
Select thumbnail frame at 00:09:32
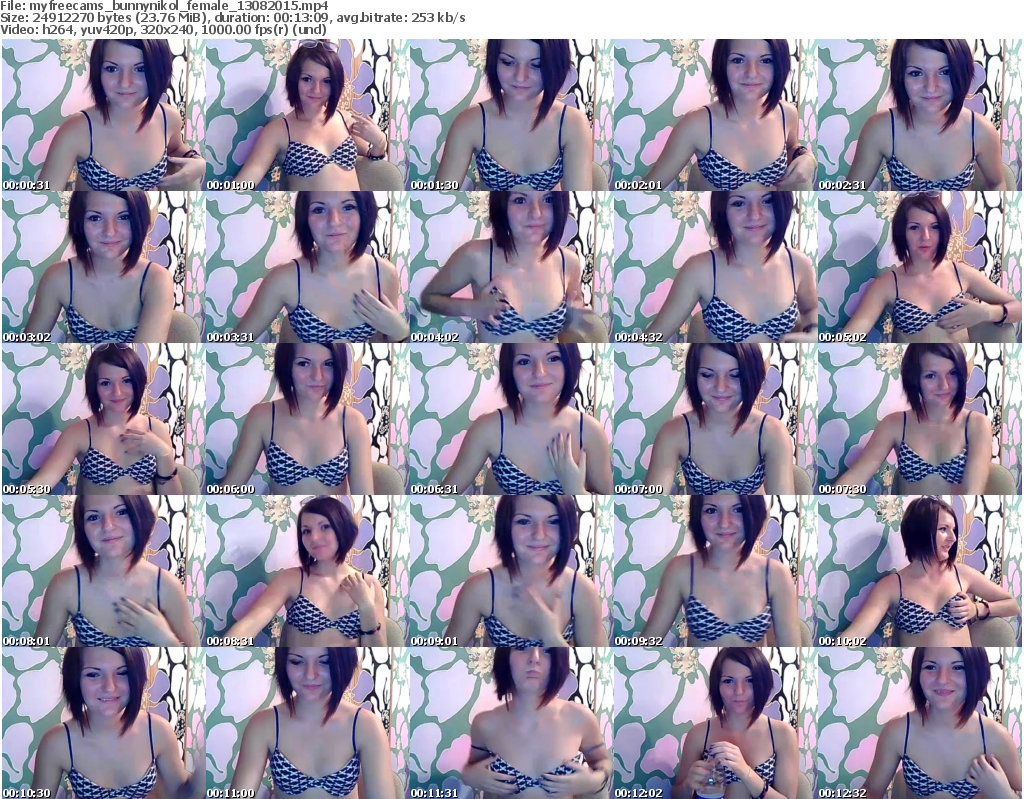pos(714,571)
